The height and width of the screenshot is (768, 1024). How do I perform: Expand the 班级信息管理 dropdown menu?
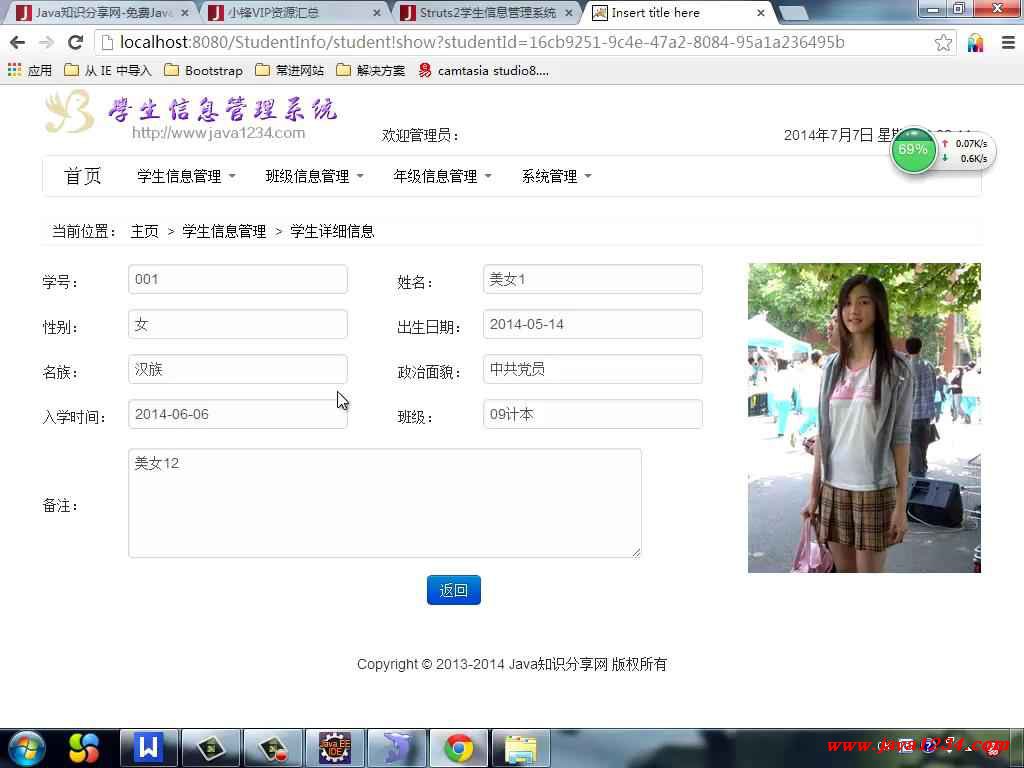(x=314, y=176)
